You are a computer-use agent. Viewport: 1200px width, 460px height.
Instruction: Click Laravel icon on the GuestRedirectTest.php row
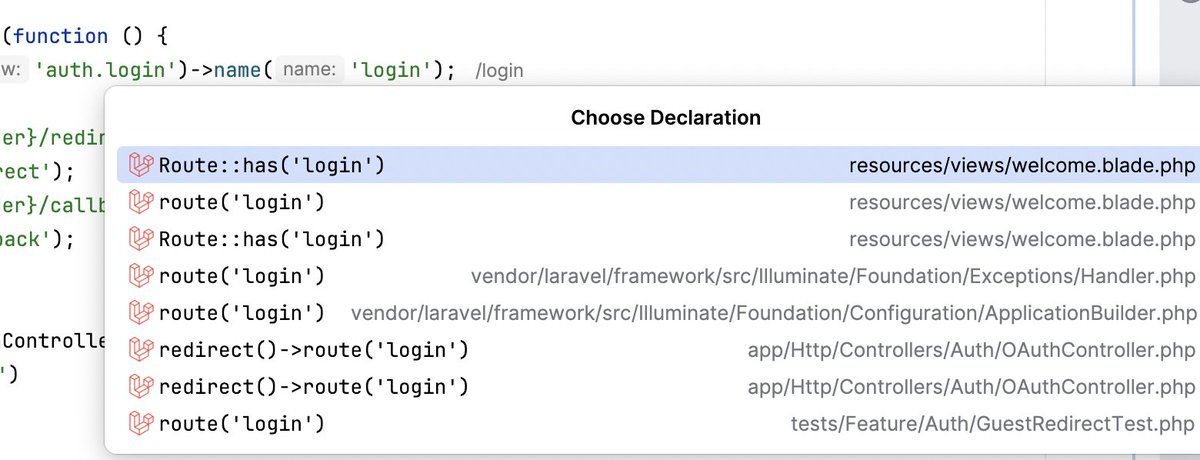[141, 424]
